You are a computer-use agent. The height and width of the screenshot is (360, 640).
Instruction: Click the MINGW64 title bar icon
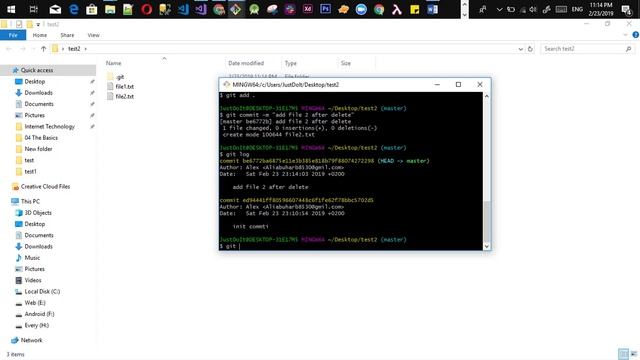pos(226,84)
